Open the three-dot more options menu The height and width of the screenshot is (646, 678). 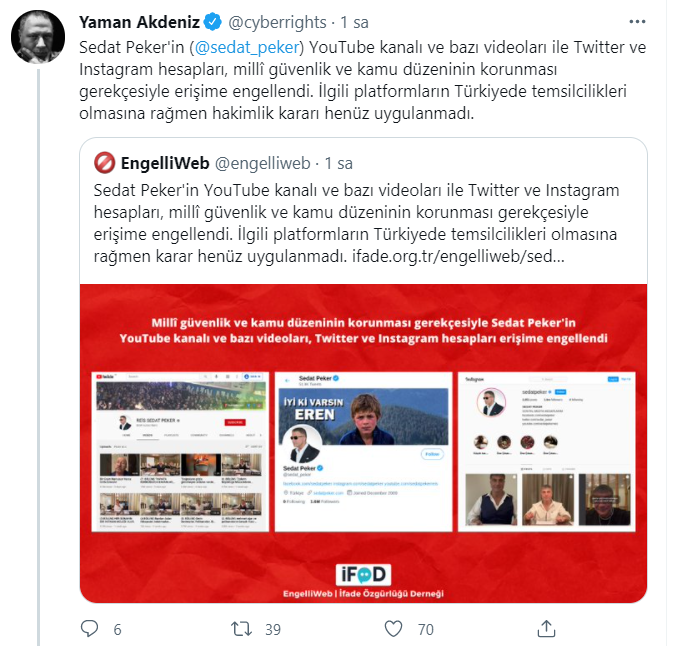coord(637,22)
